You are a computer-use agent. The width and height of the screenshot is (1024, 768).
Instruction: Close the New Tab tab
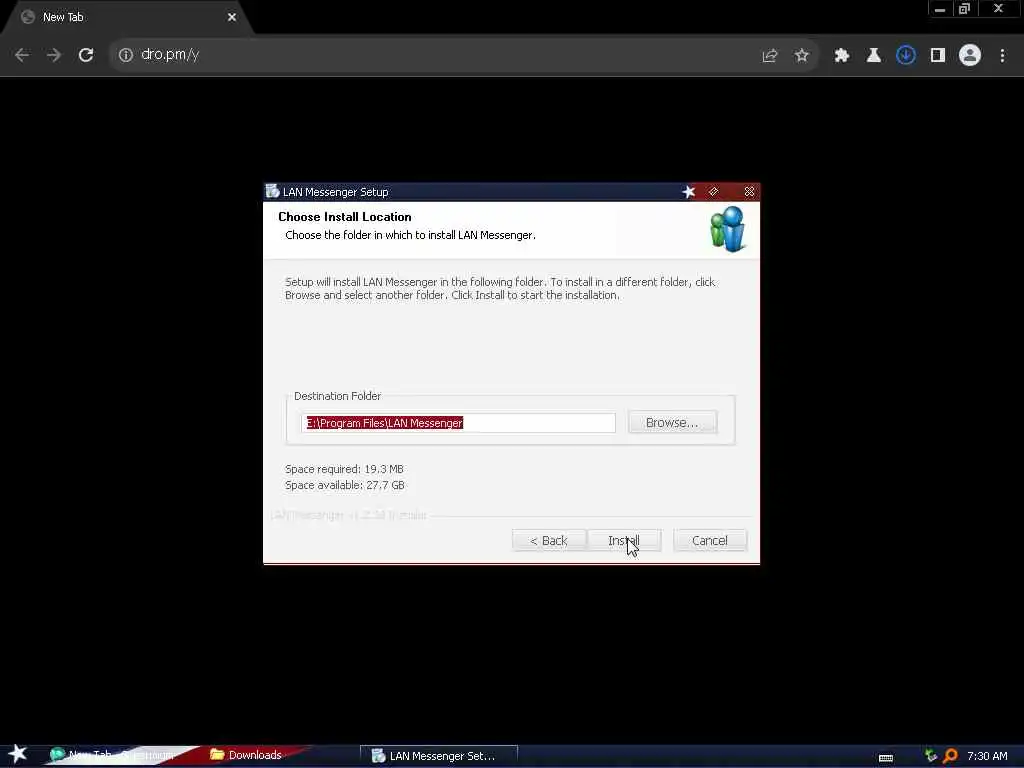pos(232,17)
